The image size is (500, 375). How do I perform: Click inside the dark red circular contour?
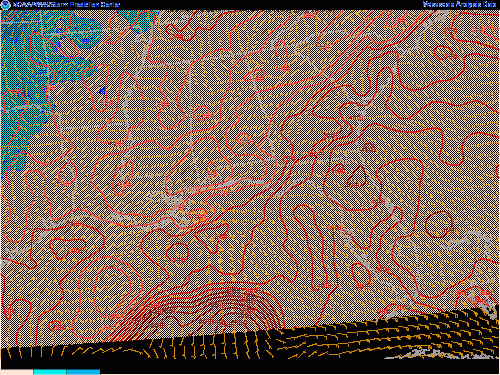pos(439,224)
